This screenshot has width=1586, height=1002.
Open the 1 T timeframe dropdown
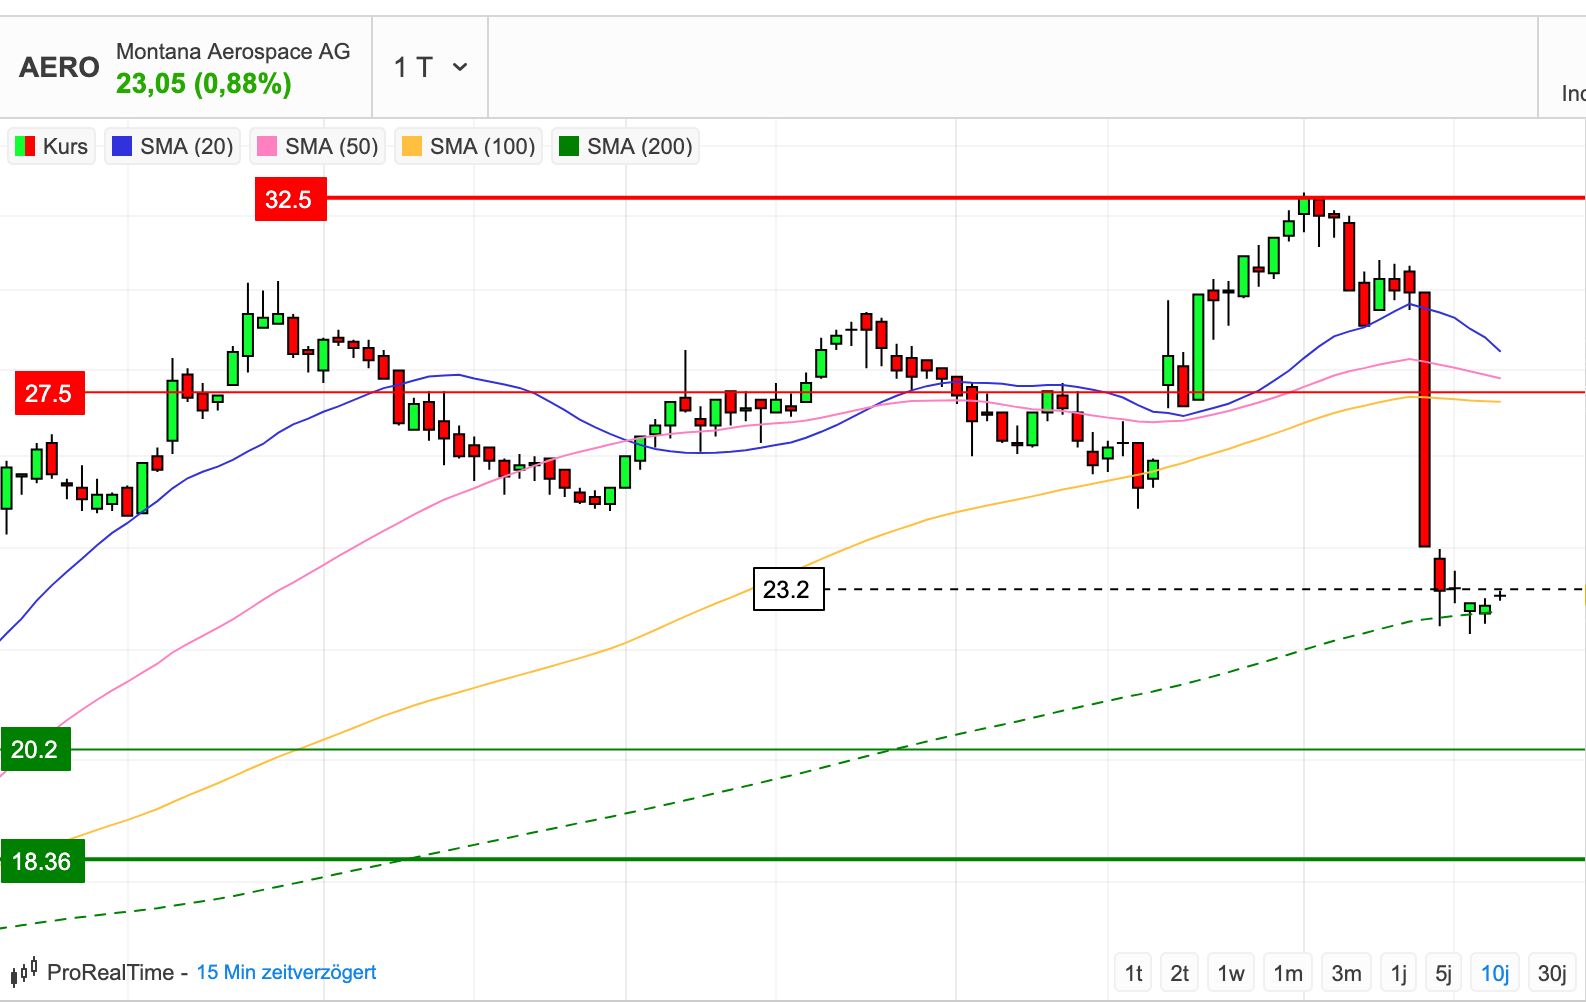[430, 67]
